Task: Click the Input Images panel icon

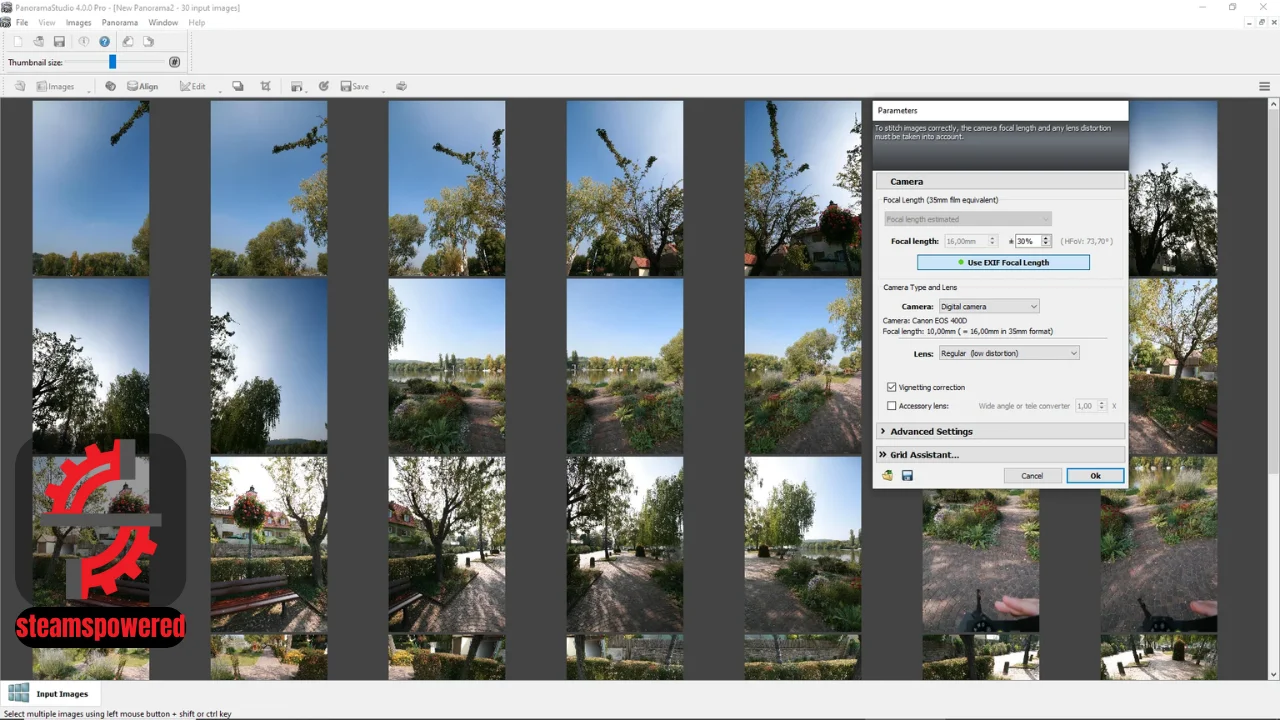Action: click(x=18, y=693)
